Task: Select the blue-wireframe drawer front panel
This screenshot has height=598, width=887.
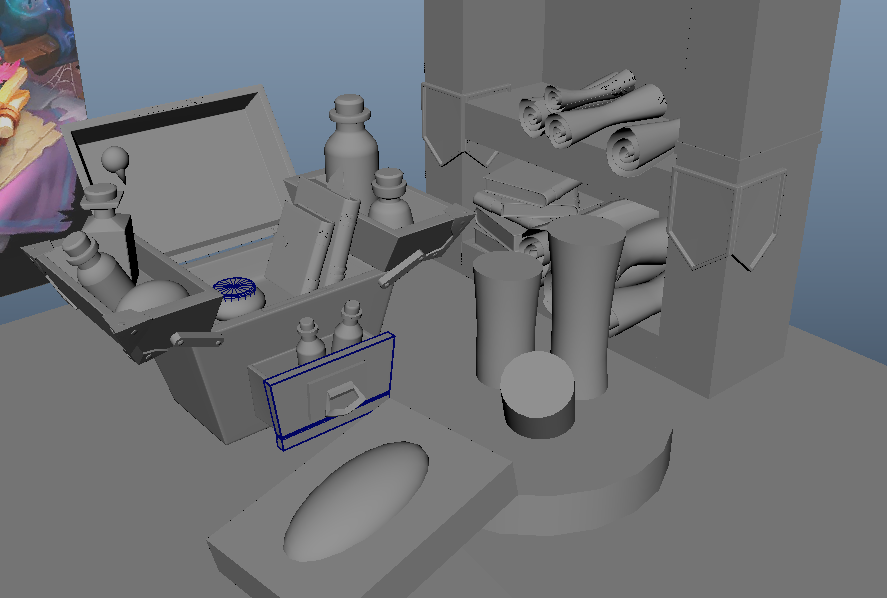Action: 331,390
